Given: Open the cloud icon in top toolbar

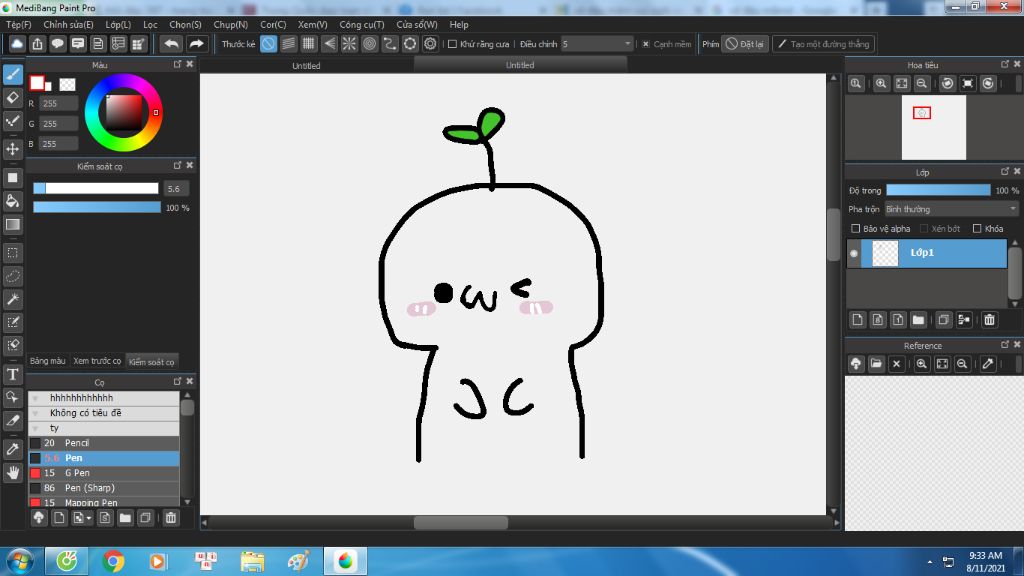Looking at the screenshot, I should pos(17,44).
